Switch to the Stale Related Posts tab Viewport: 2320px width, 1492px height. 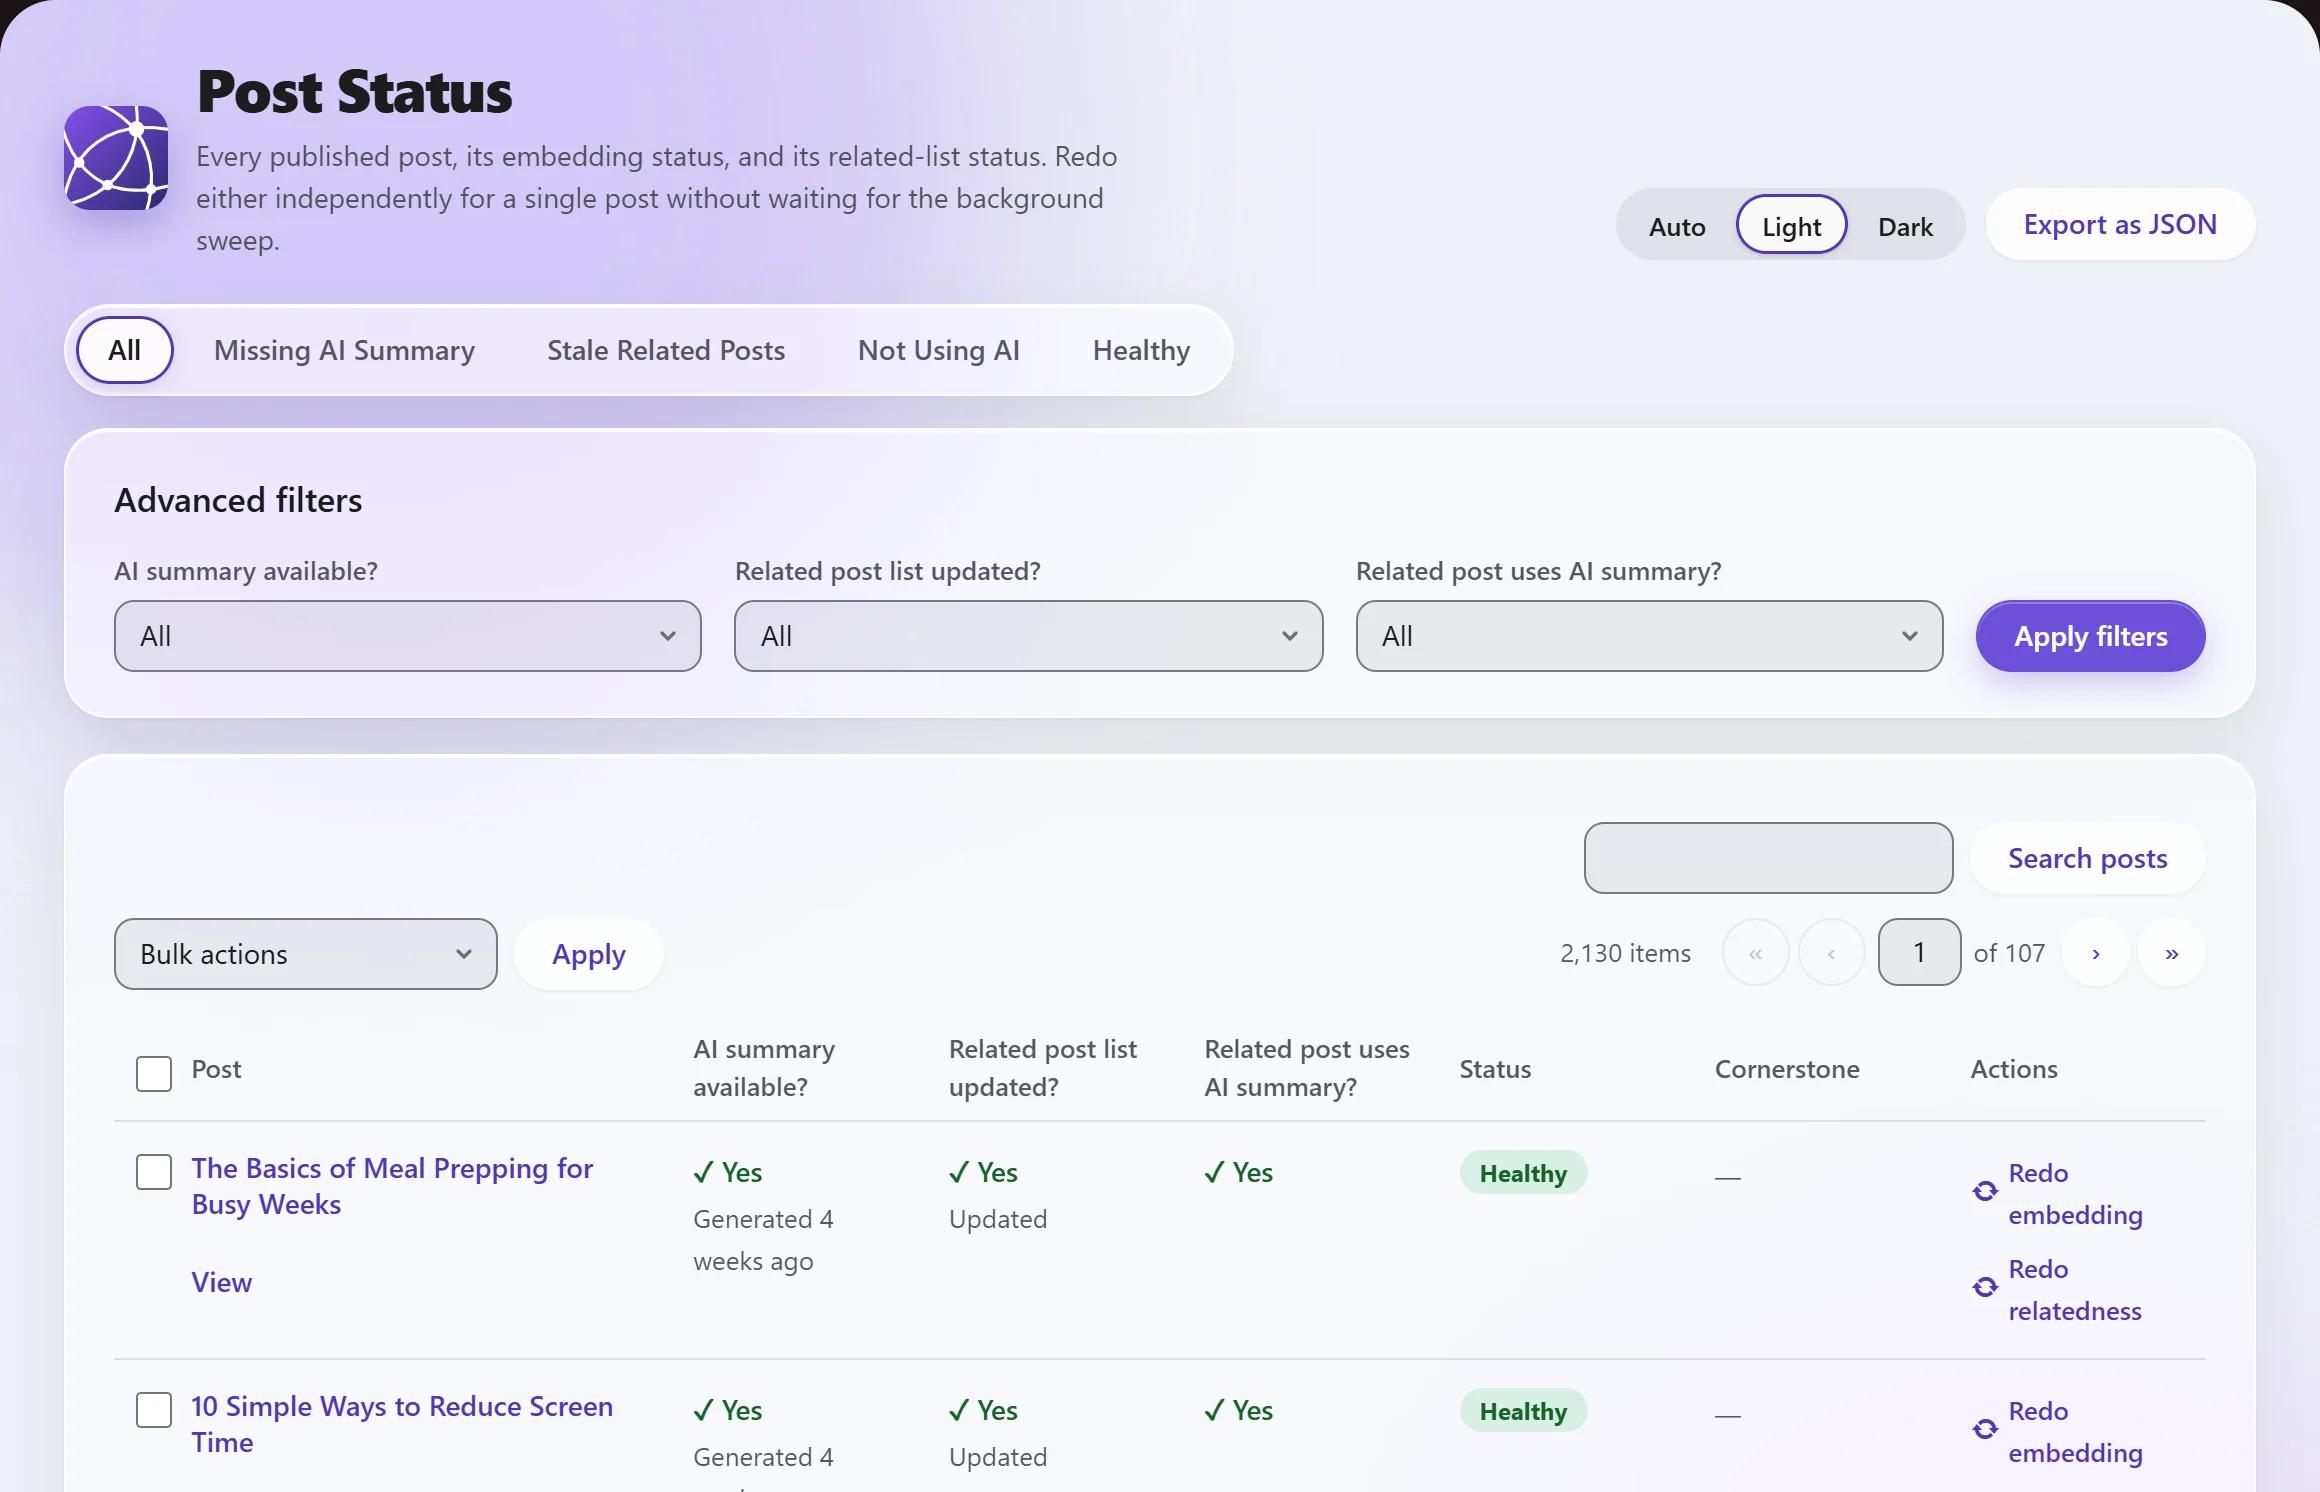666,350
